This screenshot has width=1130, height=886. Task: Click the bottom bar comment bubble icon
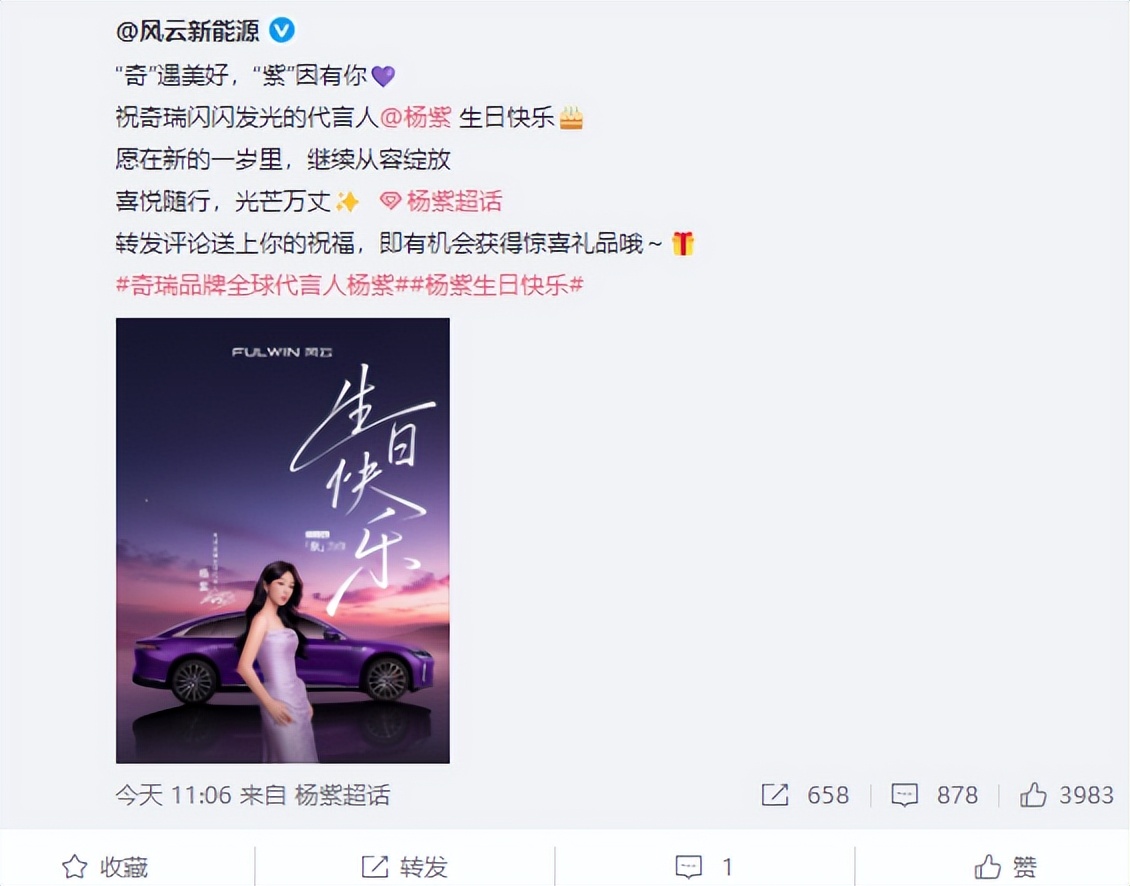tap(688, 867)
